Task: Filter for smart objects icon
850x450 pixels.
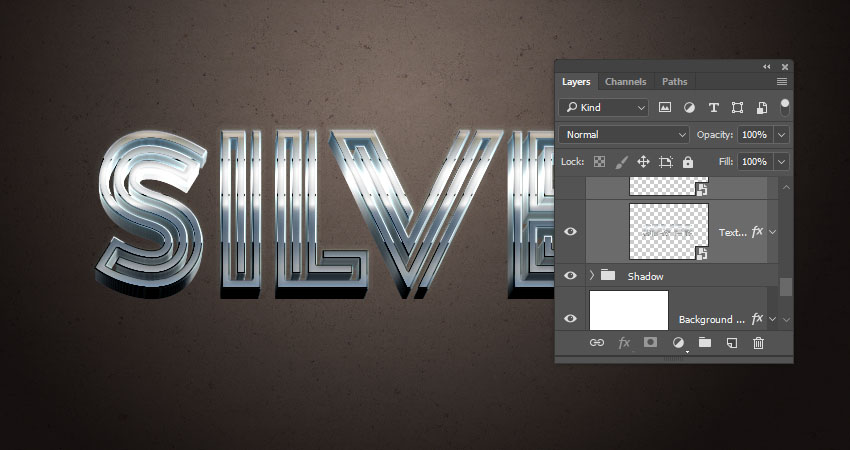Action: tap(762, 107)
